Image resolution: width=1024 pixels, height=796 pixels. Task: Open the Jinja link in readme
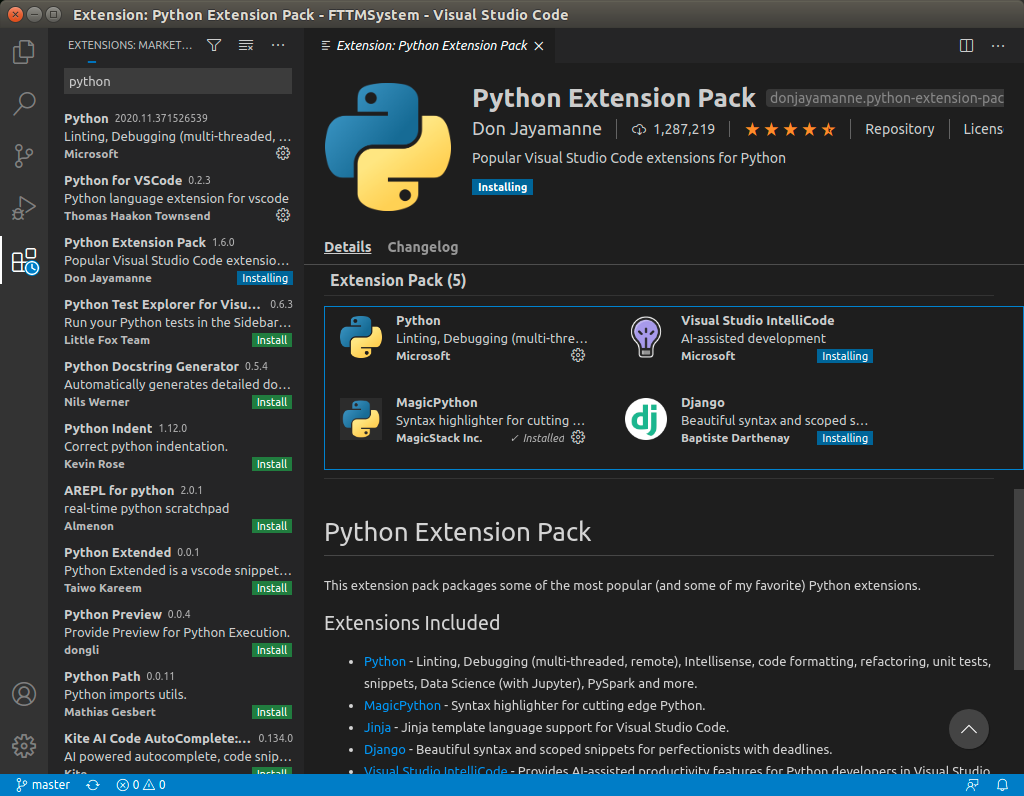377,727
